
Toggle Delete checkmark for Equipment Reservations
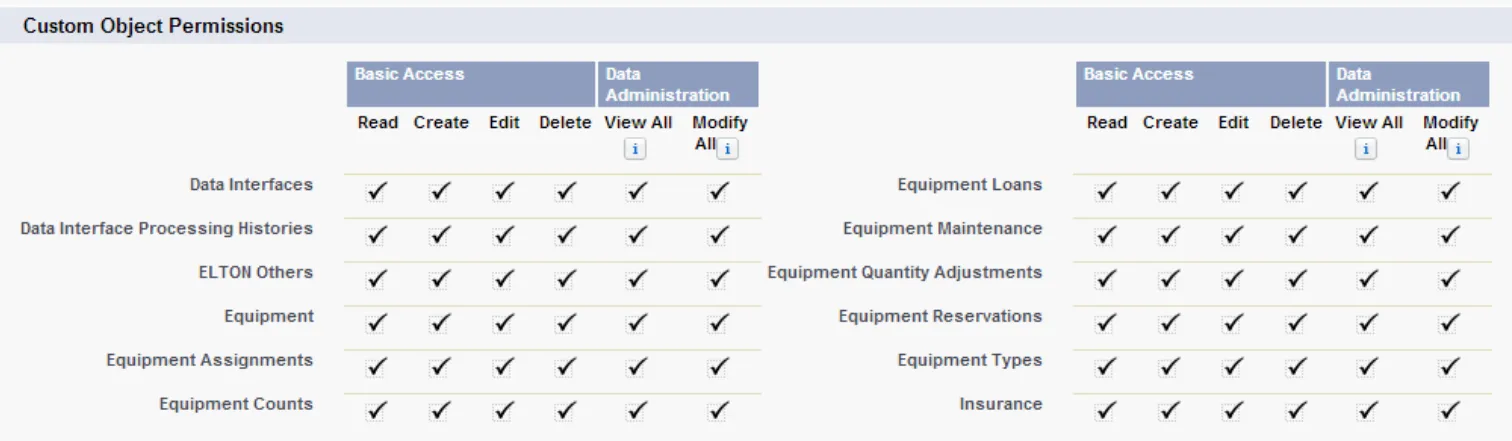[x=1296, y=324]
